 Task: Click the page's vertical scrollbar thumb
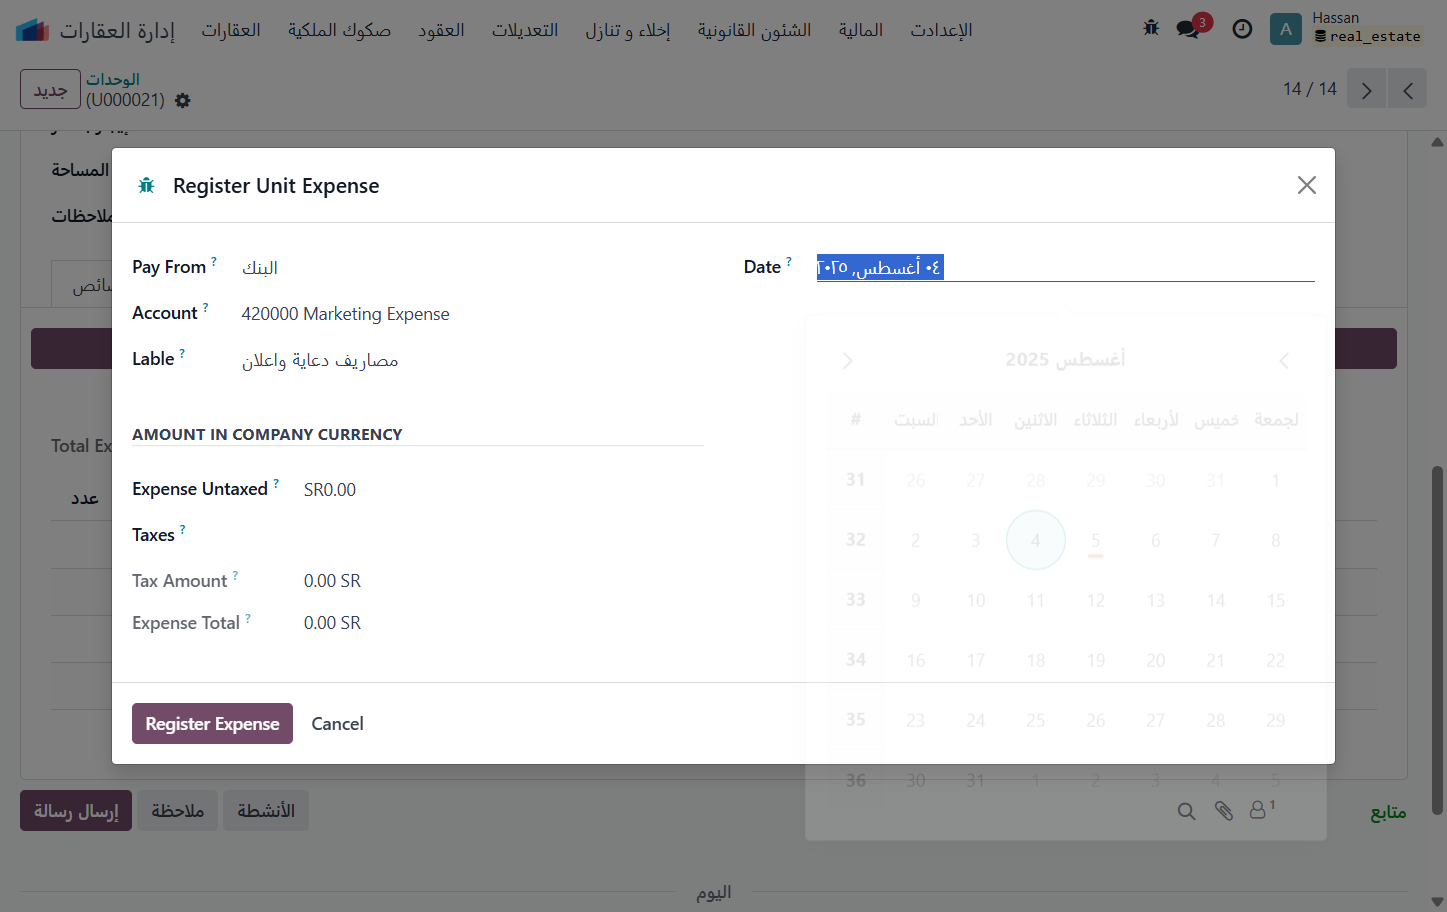click(x=1437, y=640)
